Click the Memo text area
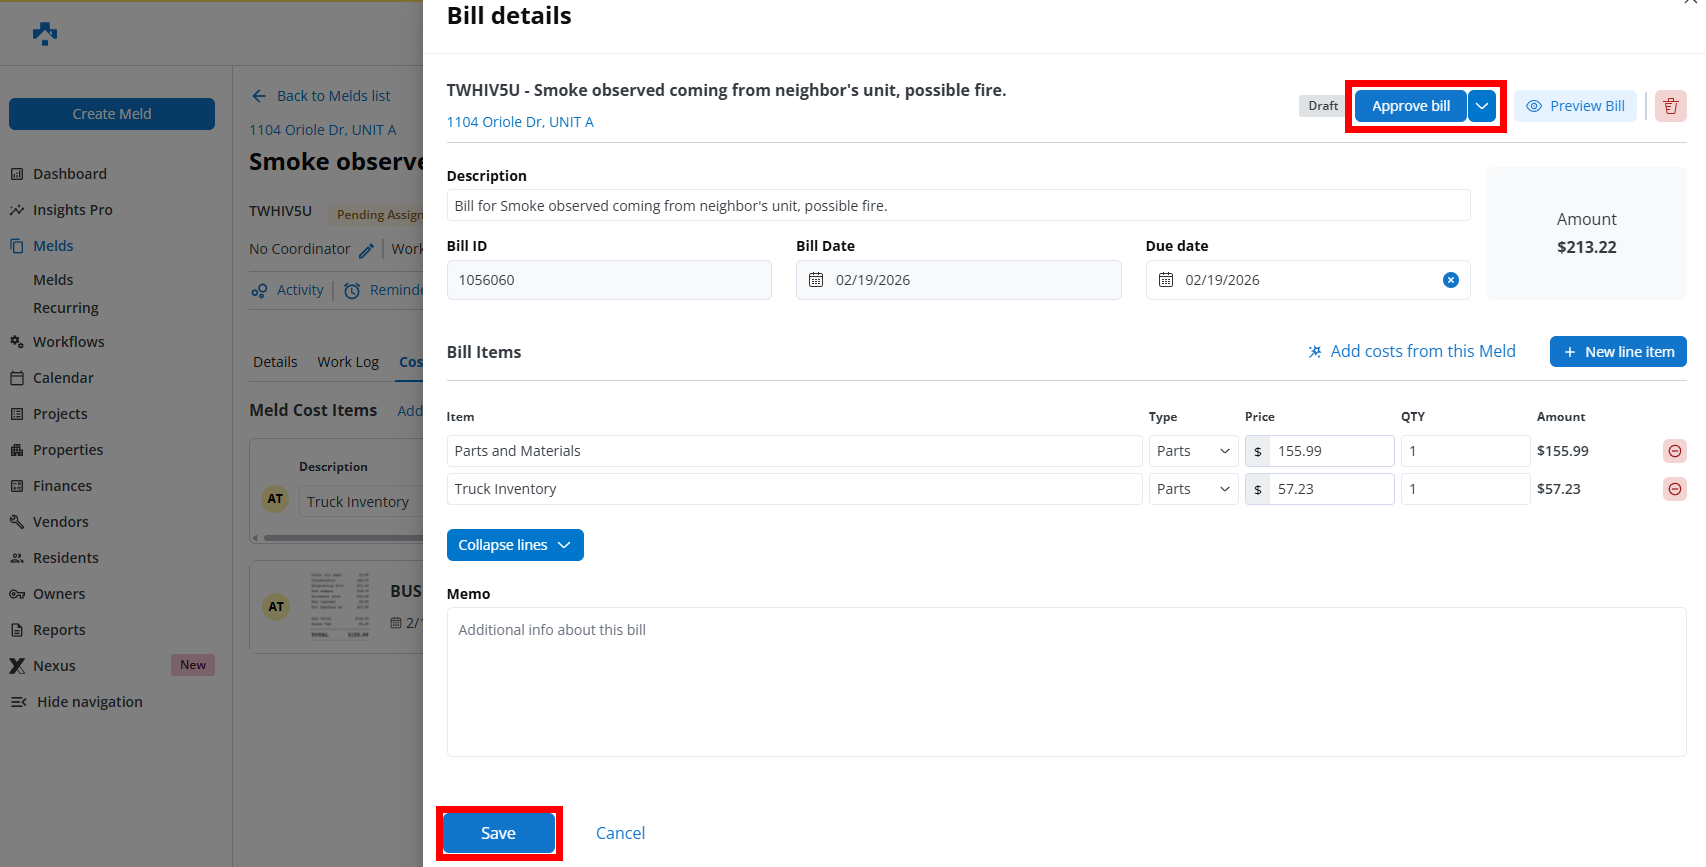 click(1066, 681)
